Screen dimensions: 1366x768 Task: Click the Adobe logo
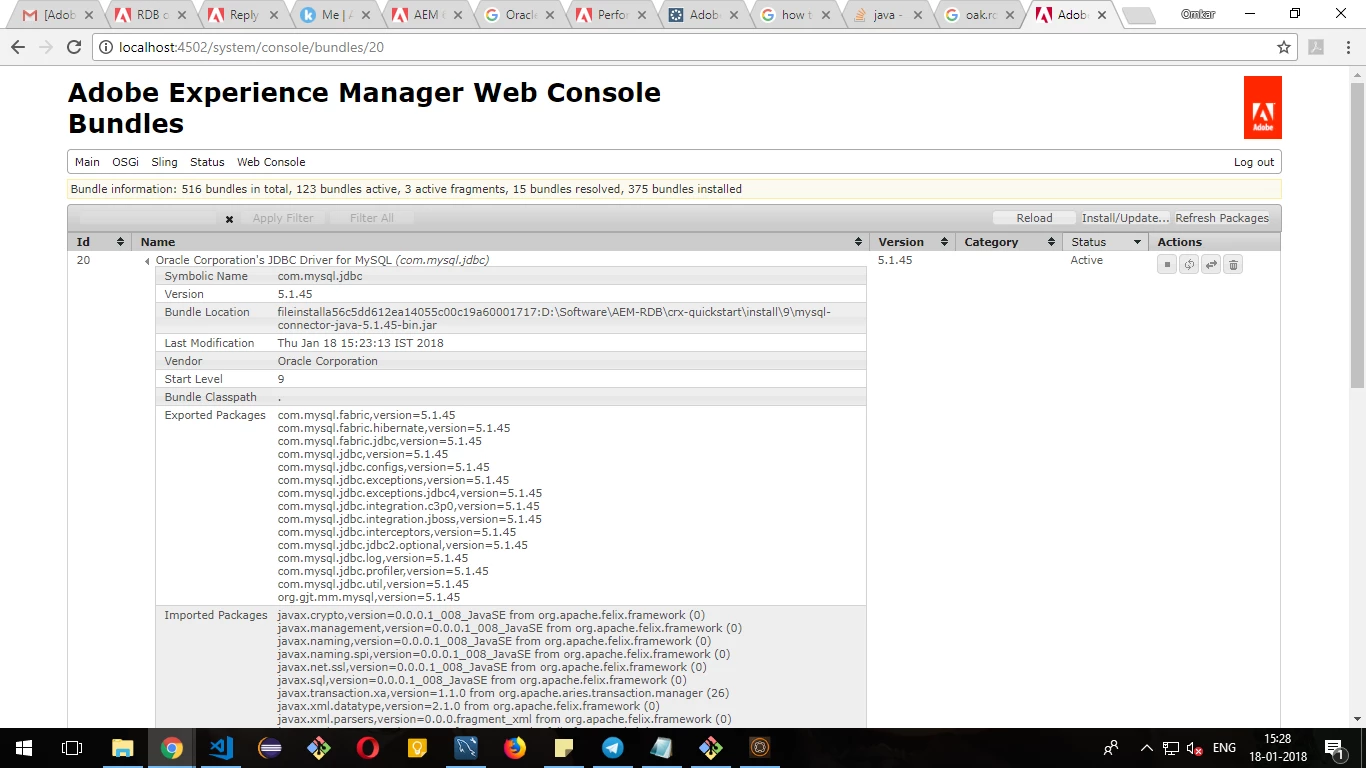[1262, 108]
